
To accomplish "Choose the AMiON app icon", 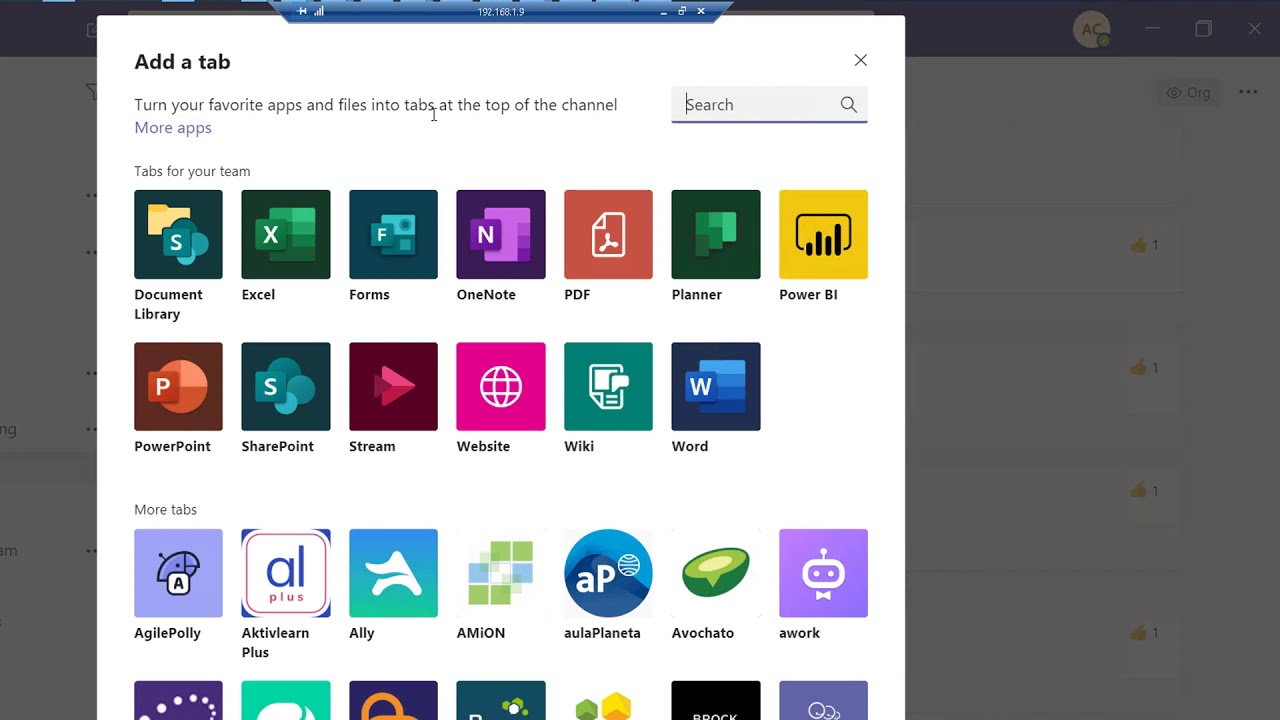I will pyautogui.click(x=500, y=573).
